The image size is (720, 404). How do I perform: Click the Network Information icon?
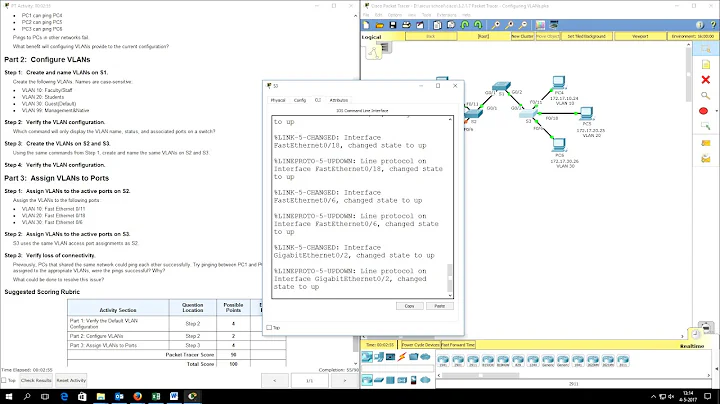click(699, 25)
